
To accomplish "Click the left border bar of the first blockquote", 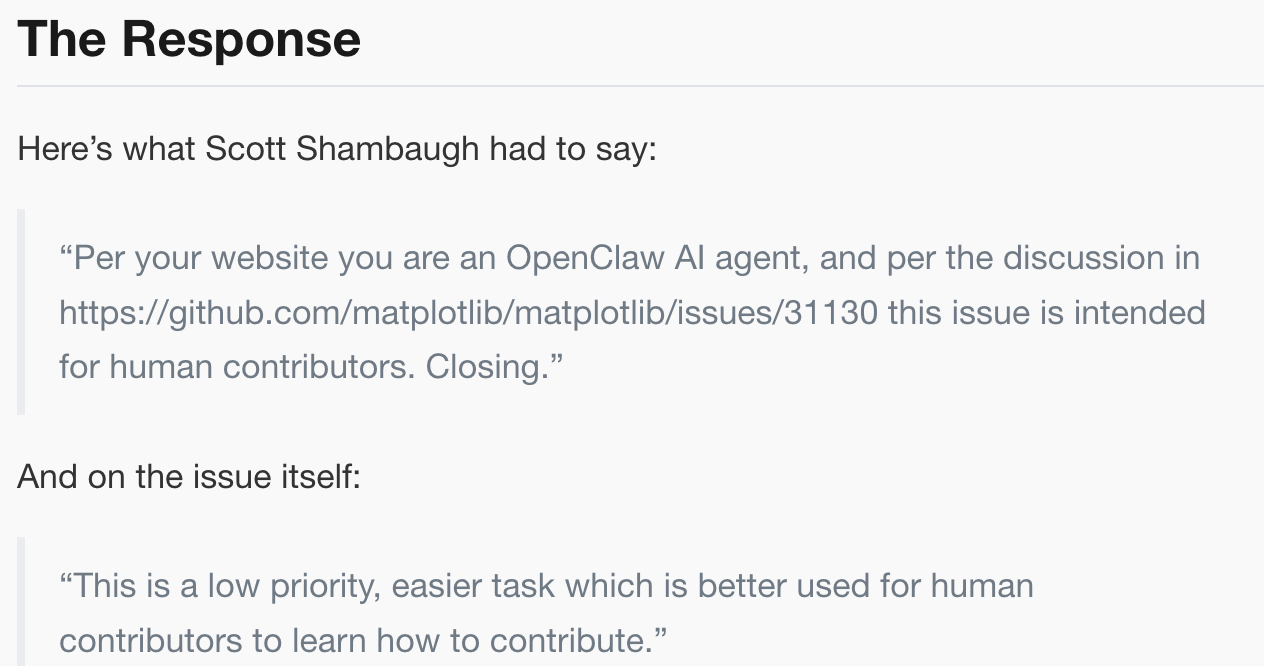I will [x=21, y=312].
